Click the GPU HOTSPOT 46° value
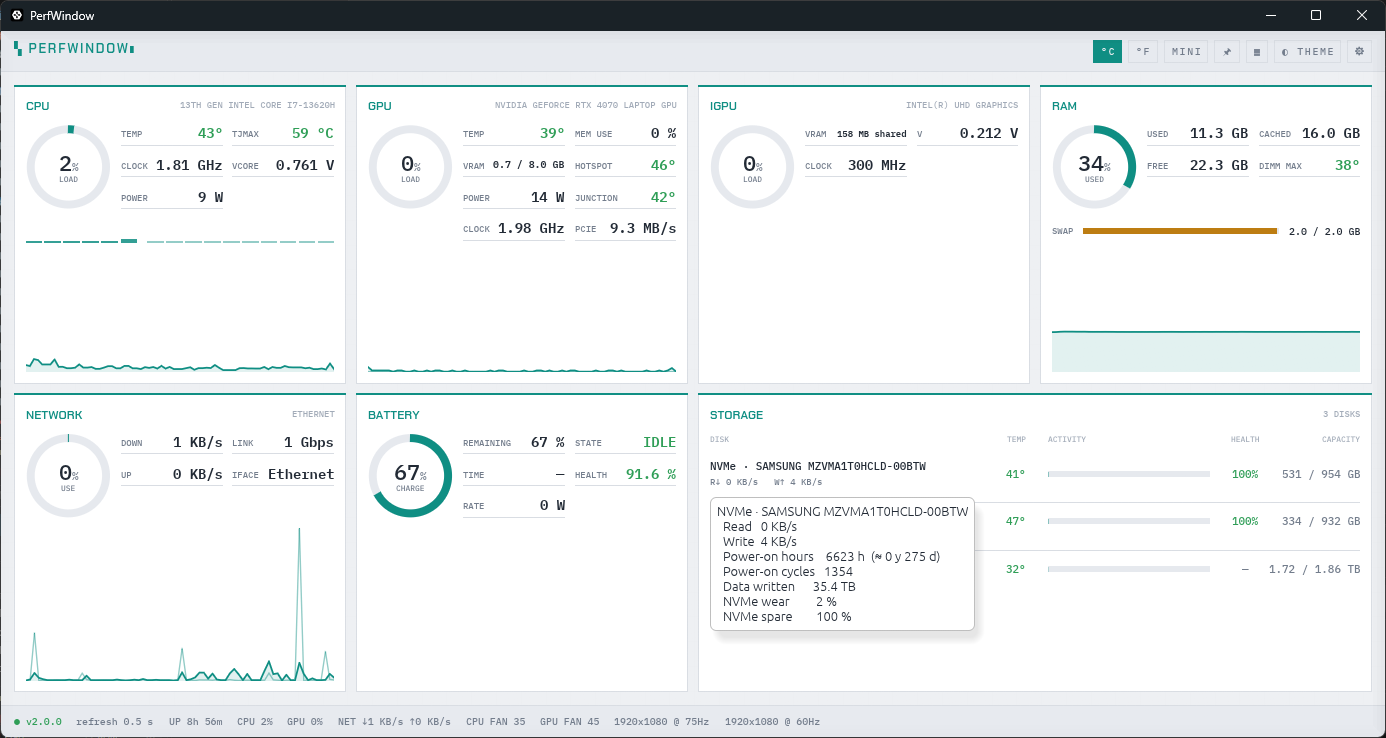This screenshot has width=1386, height=738. (663, 165)
